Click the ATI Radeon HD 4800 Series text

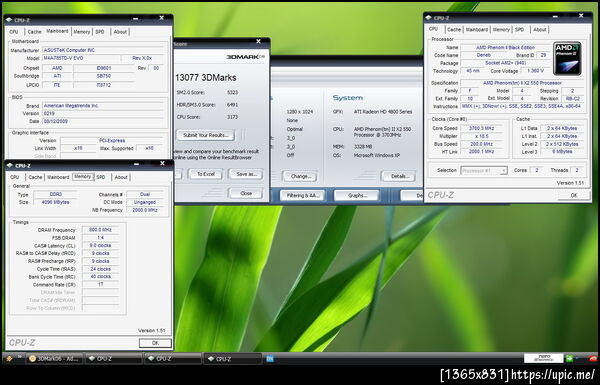point(383,112)
